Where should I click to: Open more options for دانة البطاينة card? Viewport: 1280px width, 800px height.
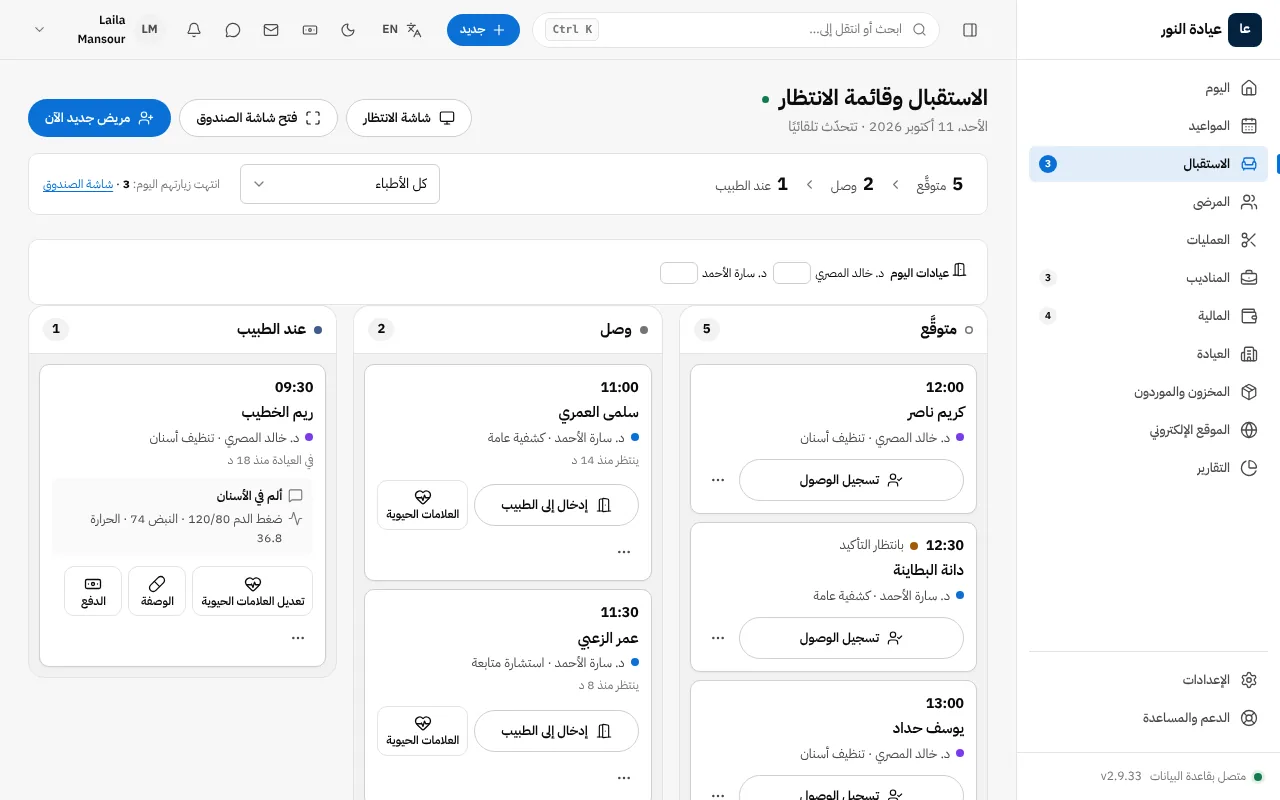pyautogui.click(x=718, y=638)
